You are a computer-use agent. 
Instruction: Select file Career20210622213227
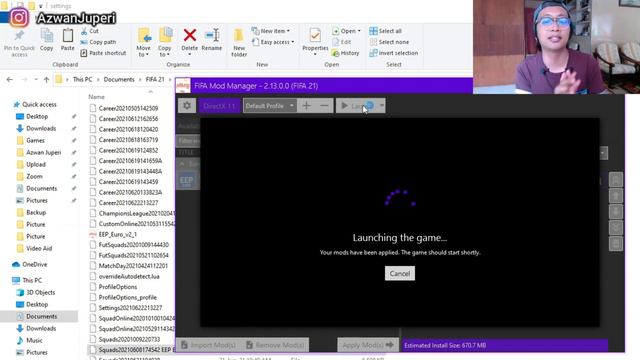pyautogui.click(x=128, y=202)
